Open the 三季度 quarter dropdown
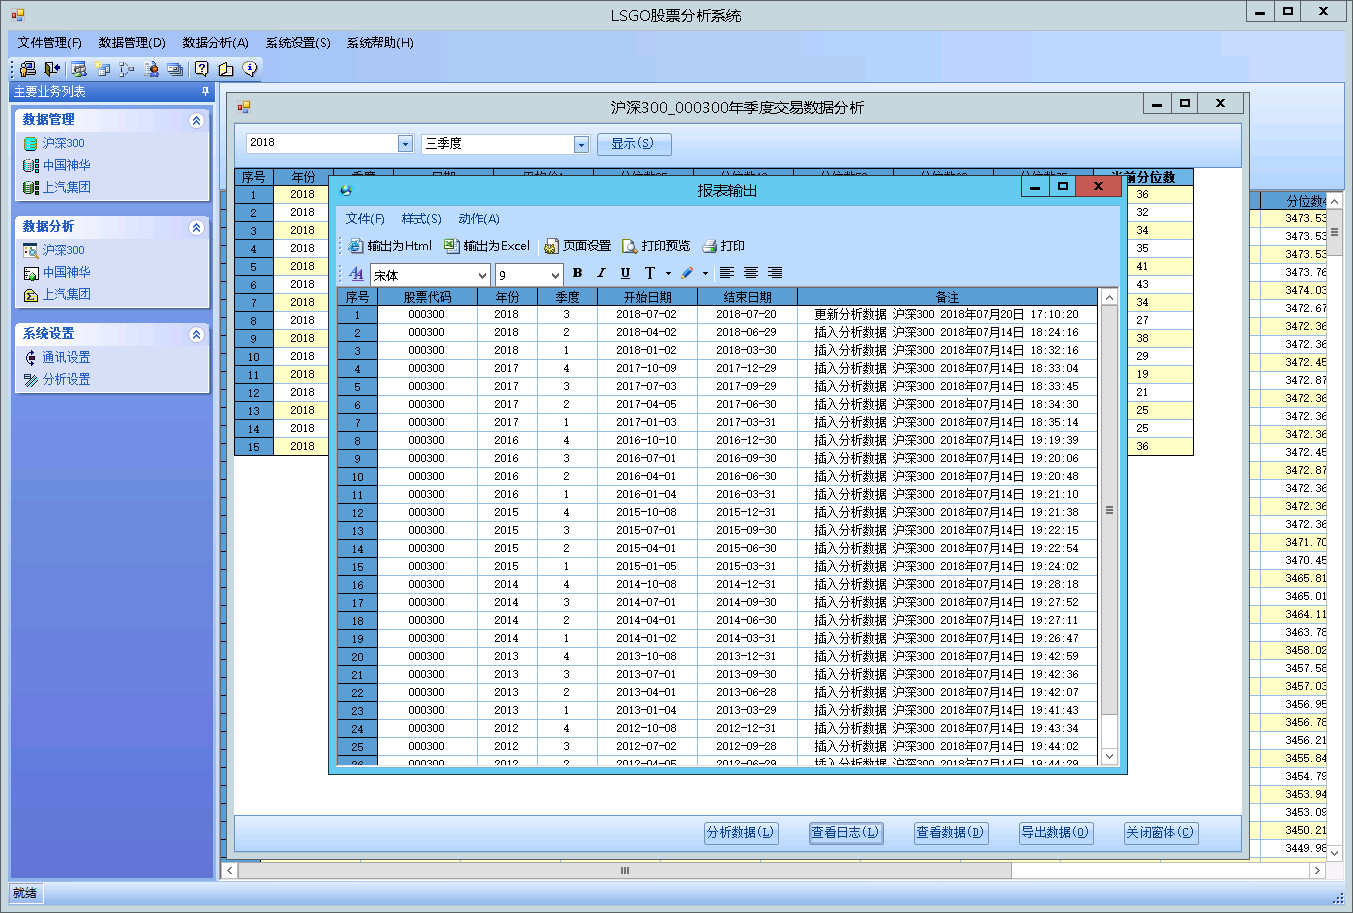 click(581, 144)
